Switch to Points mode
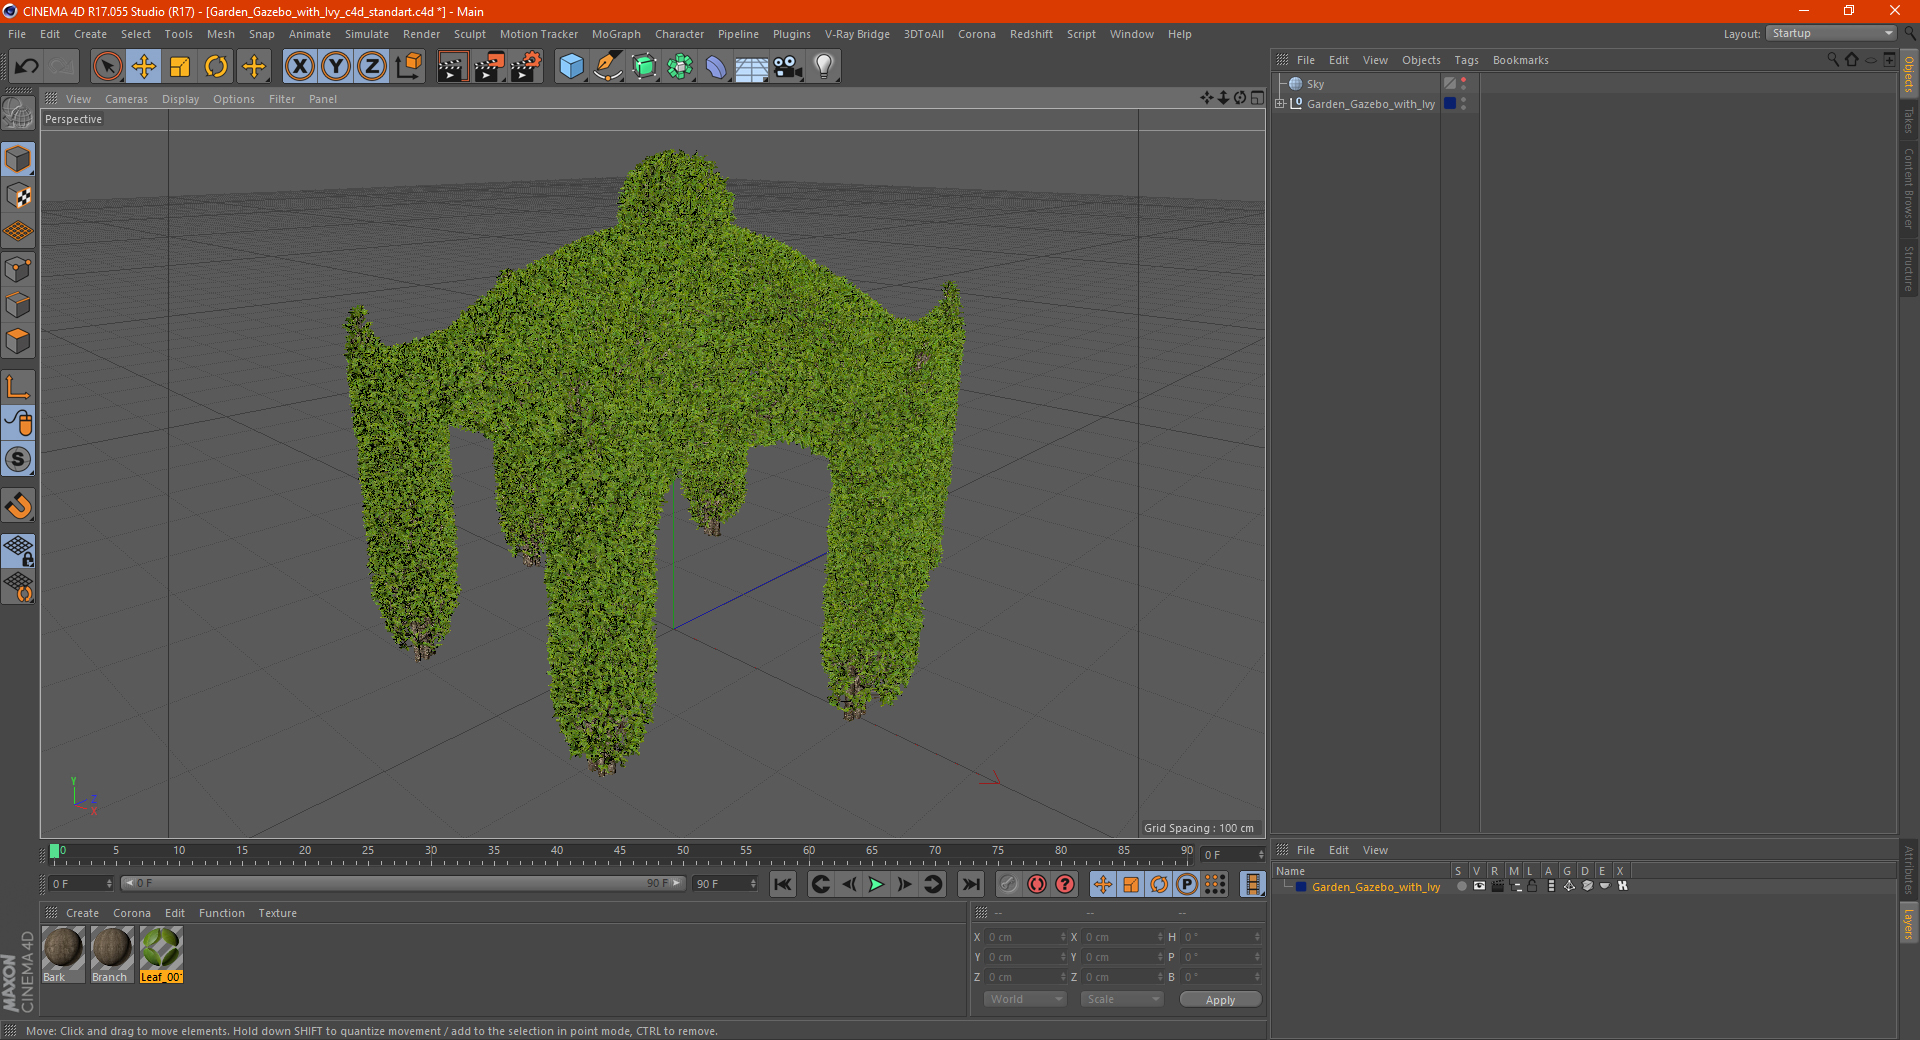The height and width of the screenshot is (1040, 1920). (x=18, y=269)
